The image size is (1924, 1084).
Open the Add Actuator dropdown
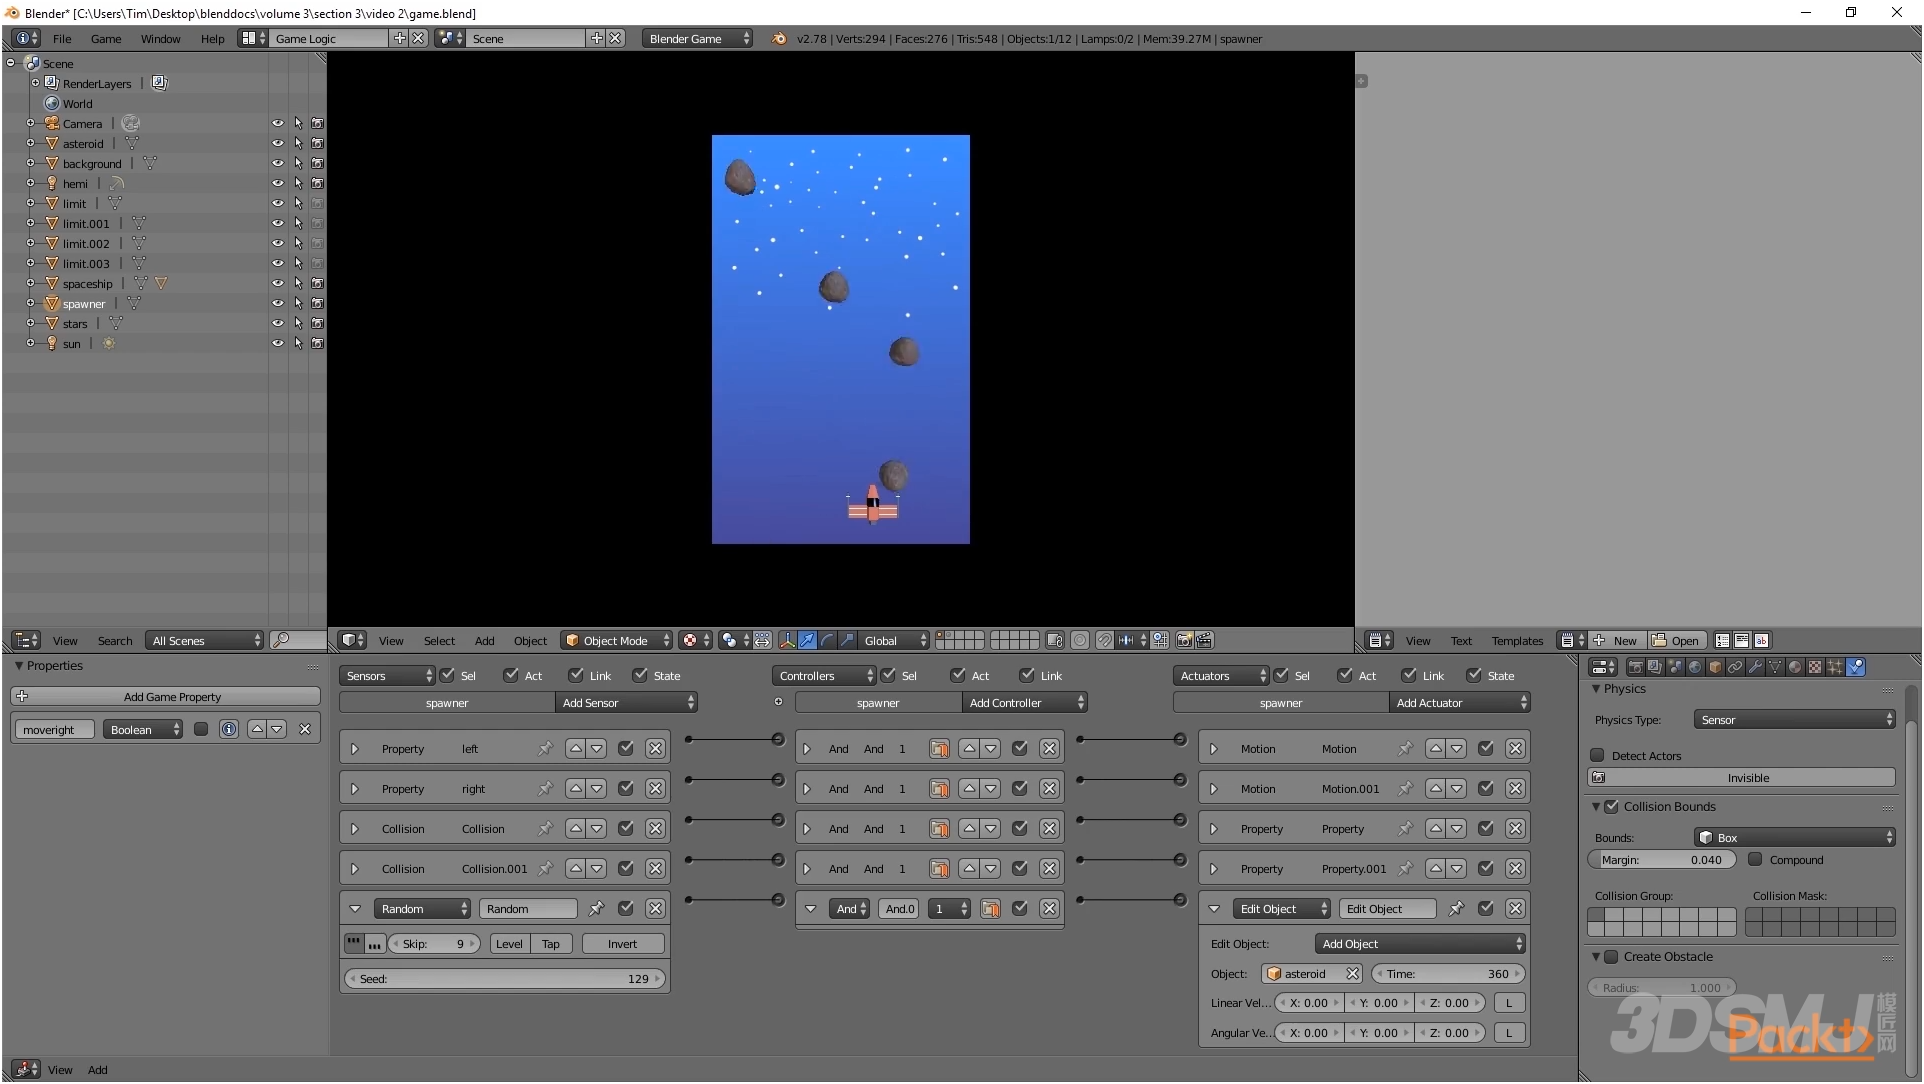(1460, 703)
